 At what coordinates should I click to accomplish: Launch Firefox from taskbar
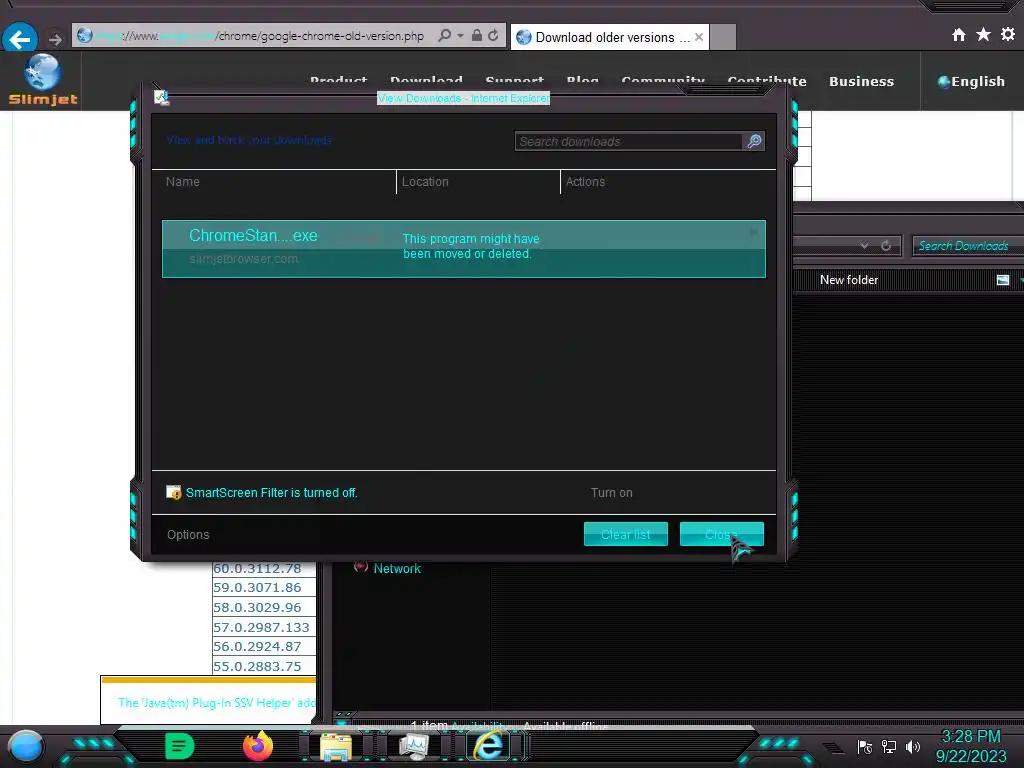[258, 746]
